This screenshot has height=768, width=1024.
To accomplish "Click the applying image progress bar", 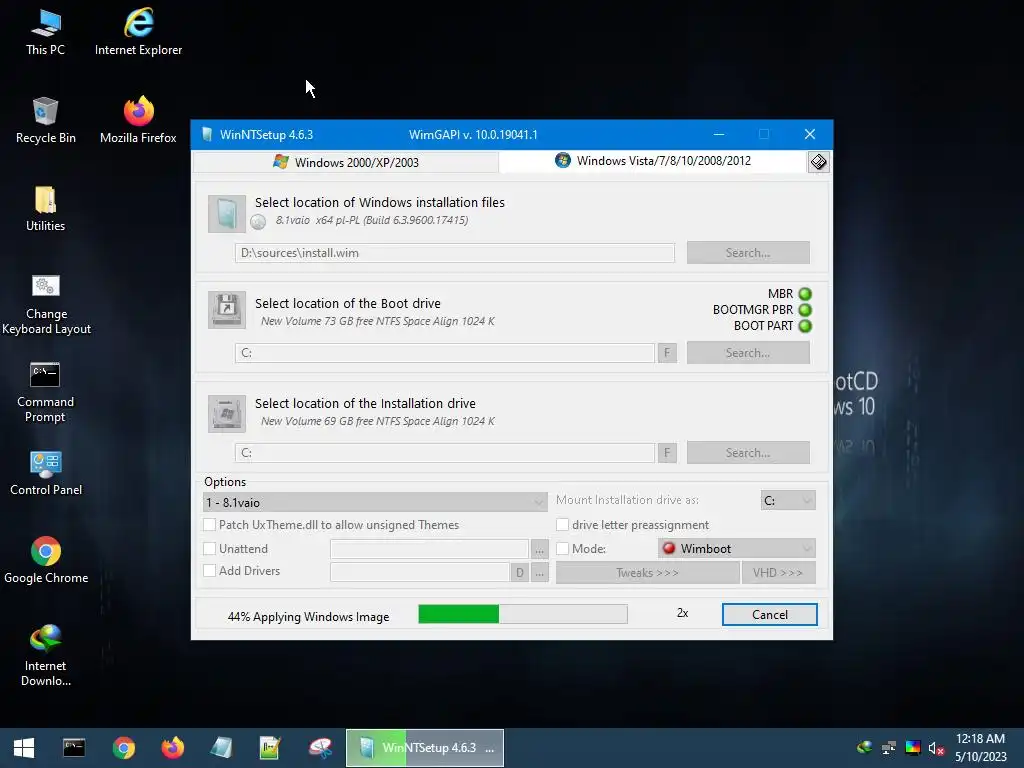I will point(523,614).
